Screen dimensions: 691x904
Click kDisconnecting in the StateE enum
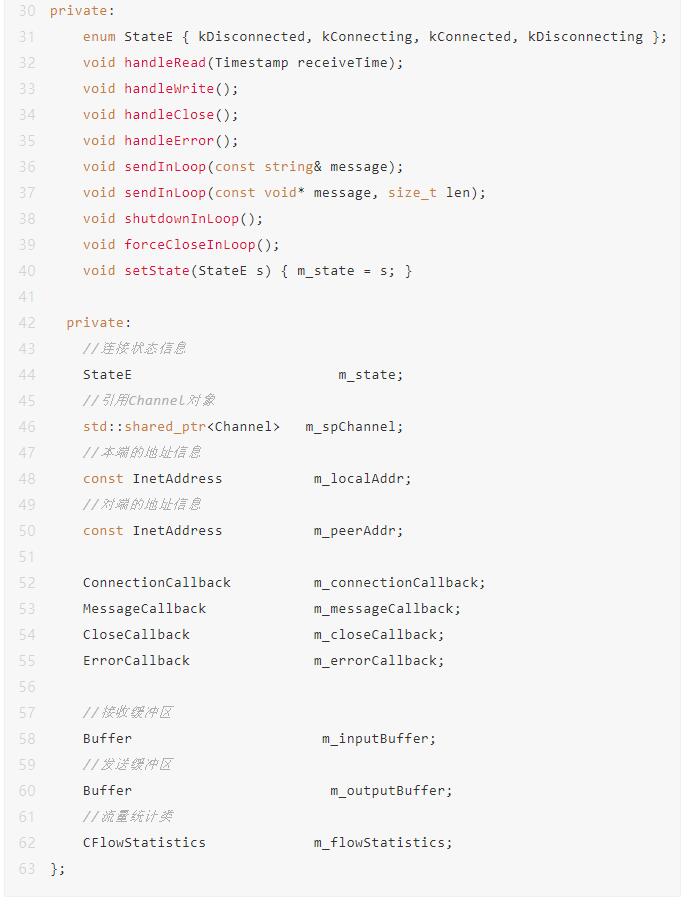[585, 37]
